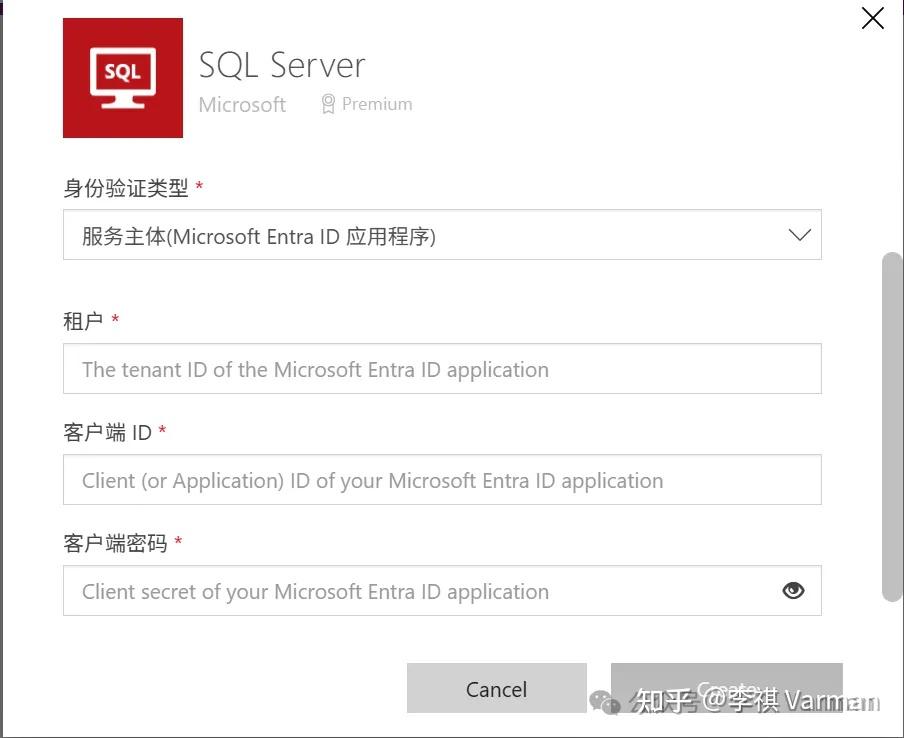Click the chevron on the authentication type dropdown

pos(798,235)
